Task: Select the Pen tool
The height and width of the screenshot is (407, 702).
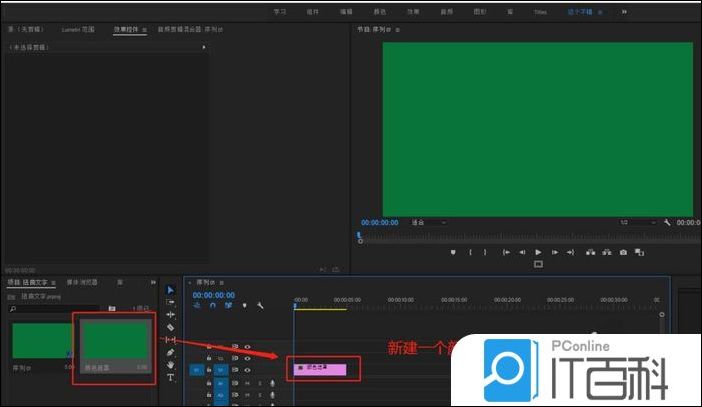Action: coord(170,353)
